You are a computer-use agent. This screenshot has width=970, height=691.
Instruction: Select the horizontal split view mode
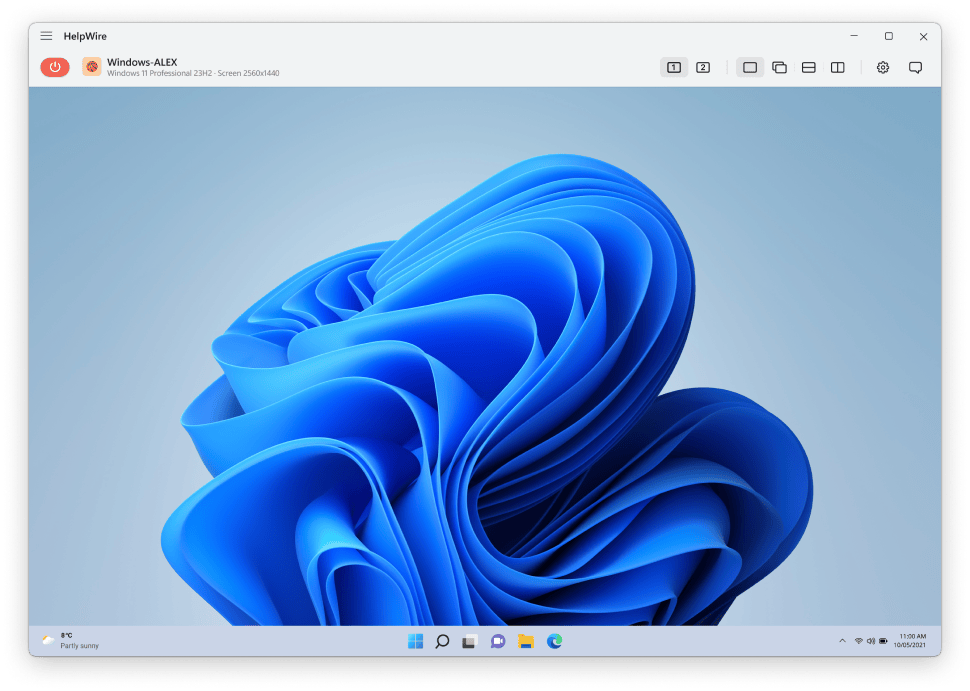pyautogui.click(x=809, y=67)
